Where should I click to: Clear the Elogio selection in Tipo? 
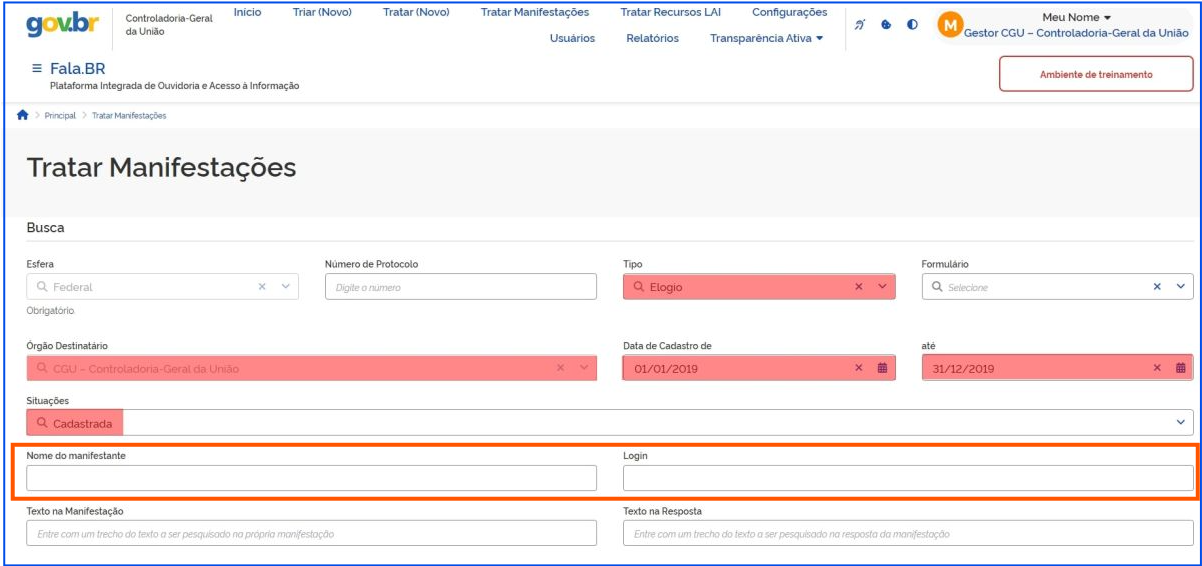858,287
